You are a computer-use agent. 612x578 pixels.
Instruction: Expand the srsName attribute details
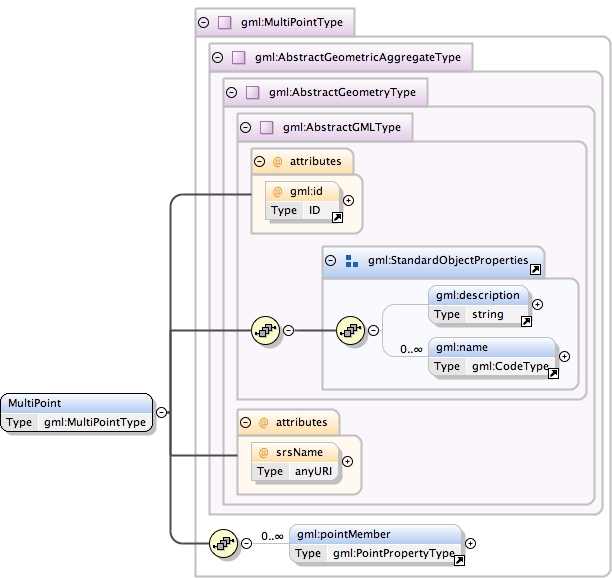tap(347, 462)
